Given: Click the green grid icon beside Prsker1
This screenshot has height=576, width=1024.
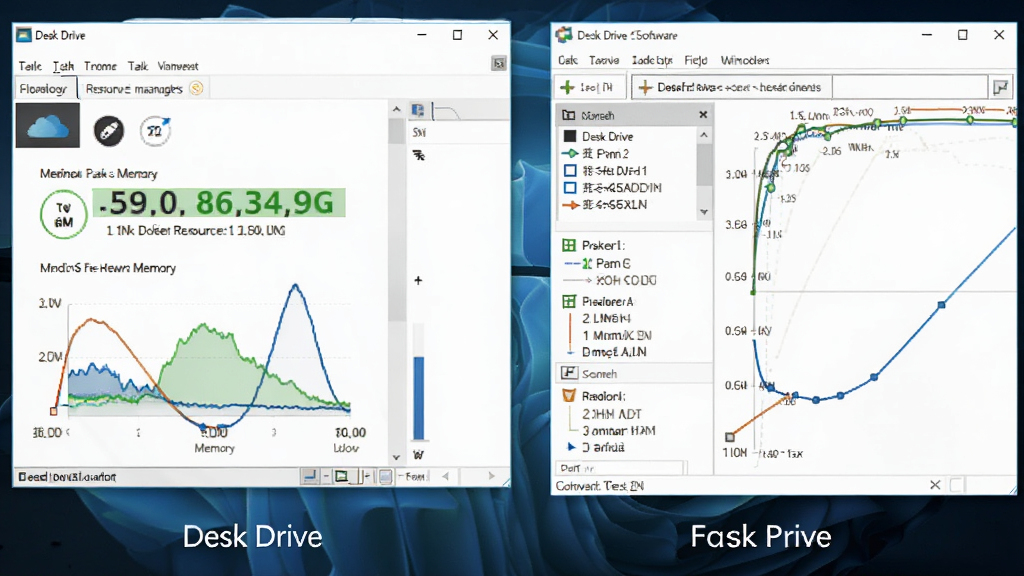Looking at the screenshot, I should coord(569,245).
